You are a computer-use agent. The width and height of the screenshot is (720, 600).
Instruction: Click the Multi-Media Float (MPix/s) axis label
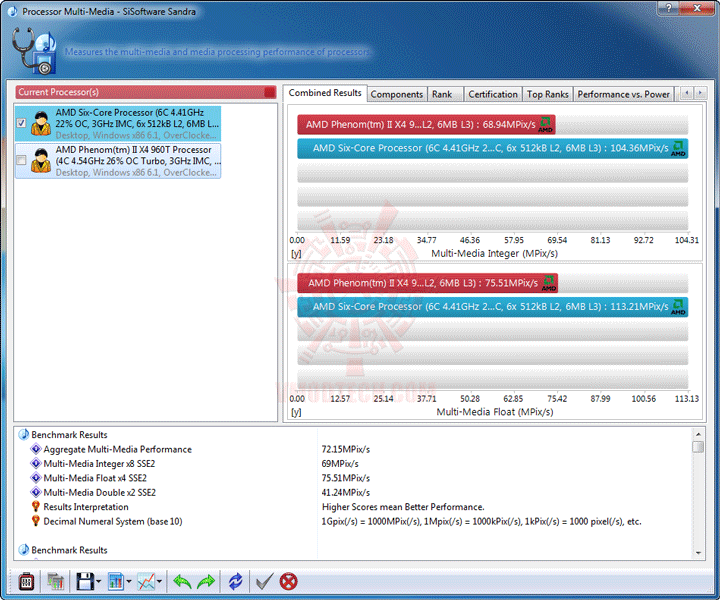[x=495, y=412]
